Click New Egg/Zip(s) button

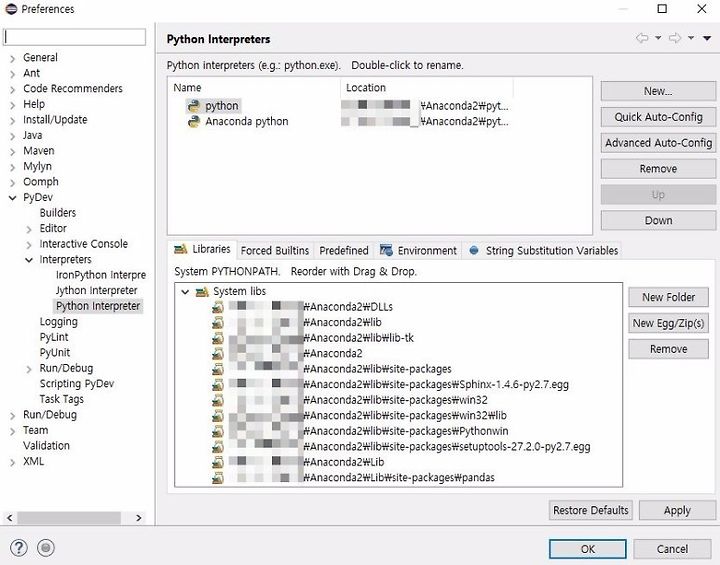[668, 323]
